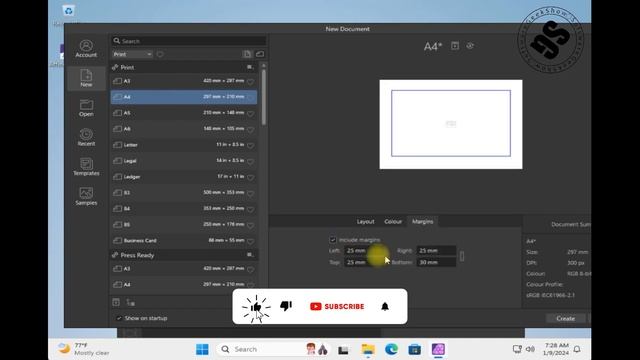Open Press Ready group options menu icon

(x=250, y=255)
